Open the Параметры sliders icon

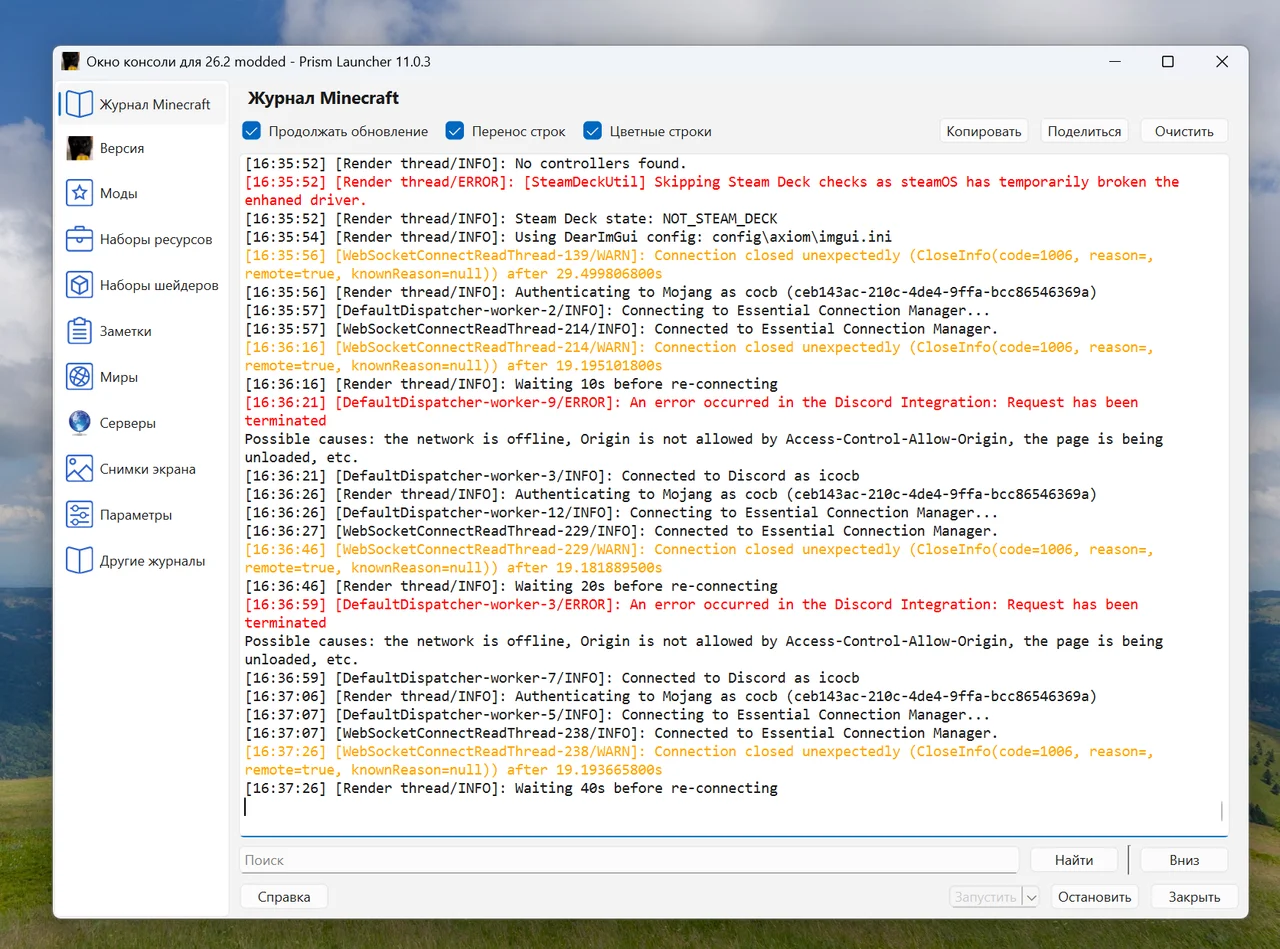click(x=79, y=515)
